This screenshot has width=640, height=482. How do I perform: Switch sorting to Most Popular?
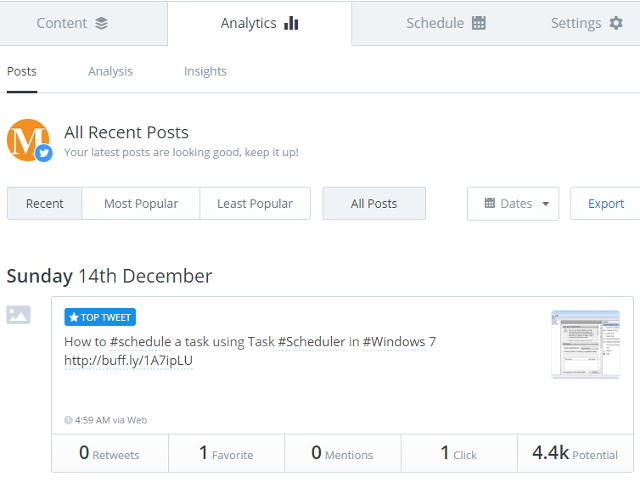click(x=141, y=203)
